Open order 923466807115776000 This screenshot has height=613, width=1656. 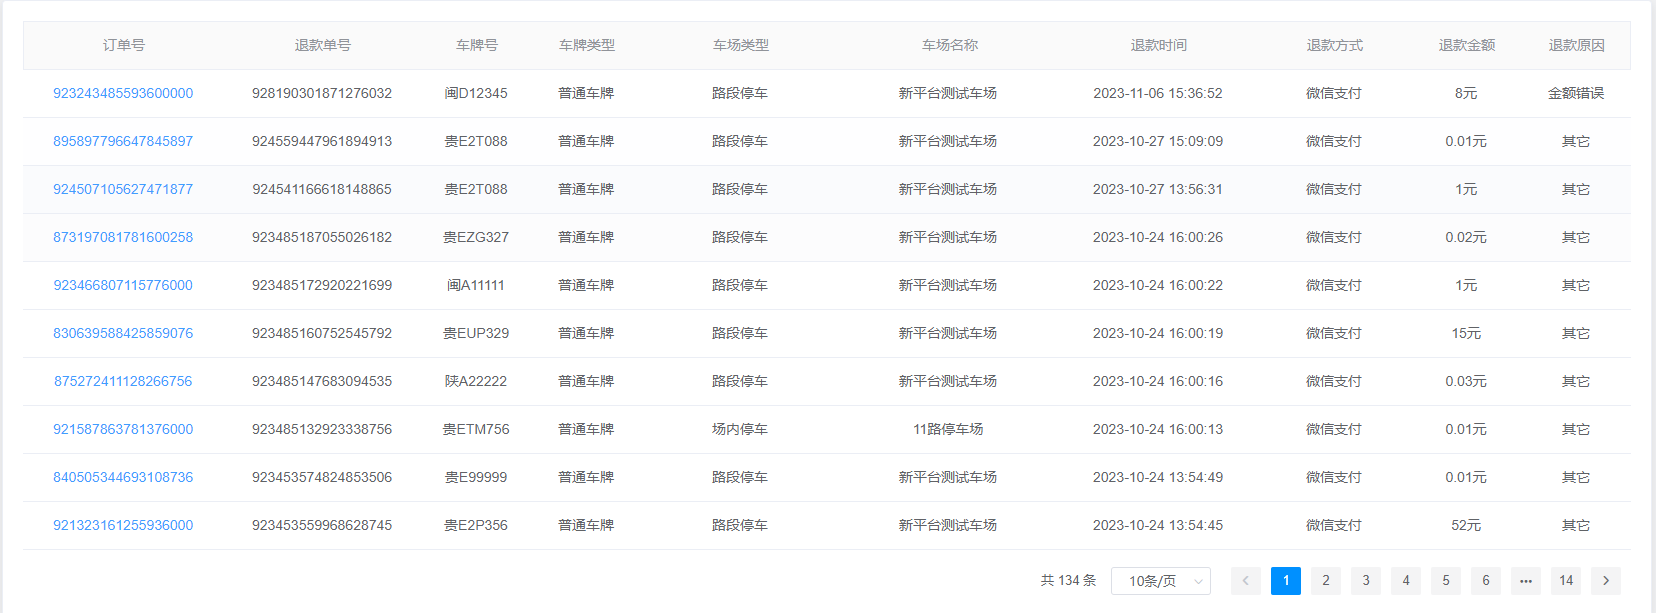pyautogui.click(x=123, y=285)
